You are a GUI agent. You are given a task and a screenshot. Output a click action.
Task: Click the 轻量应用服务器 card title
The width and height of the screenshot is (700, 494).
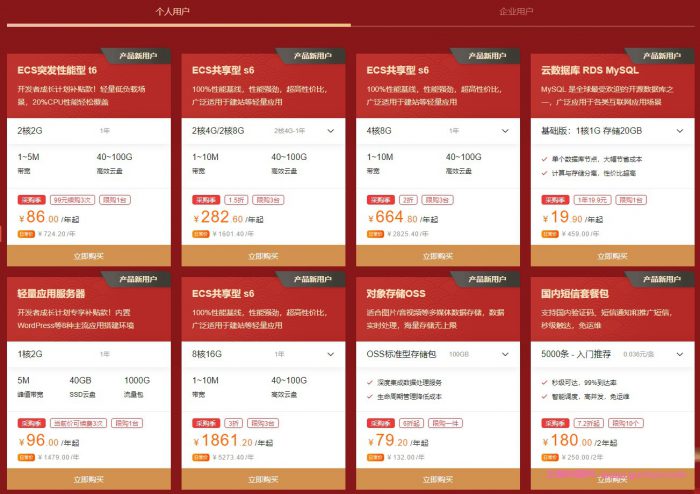52,294
